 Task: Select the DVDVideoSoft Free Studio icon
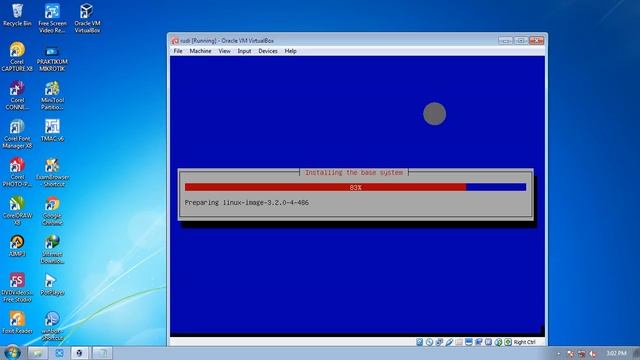point(17,288)
